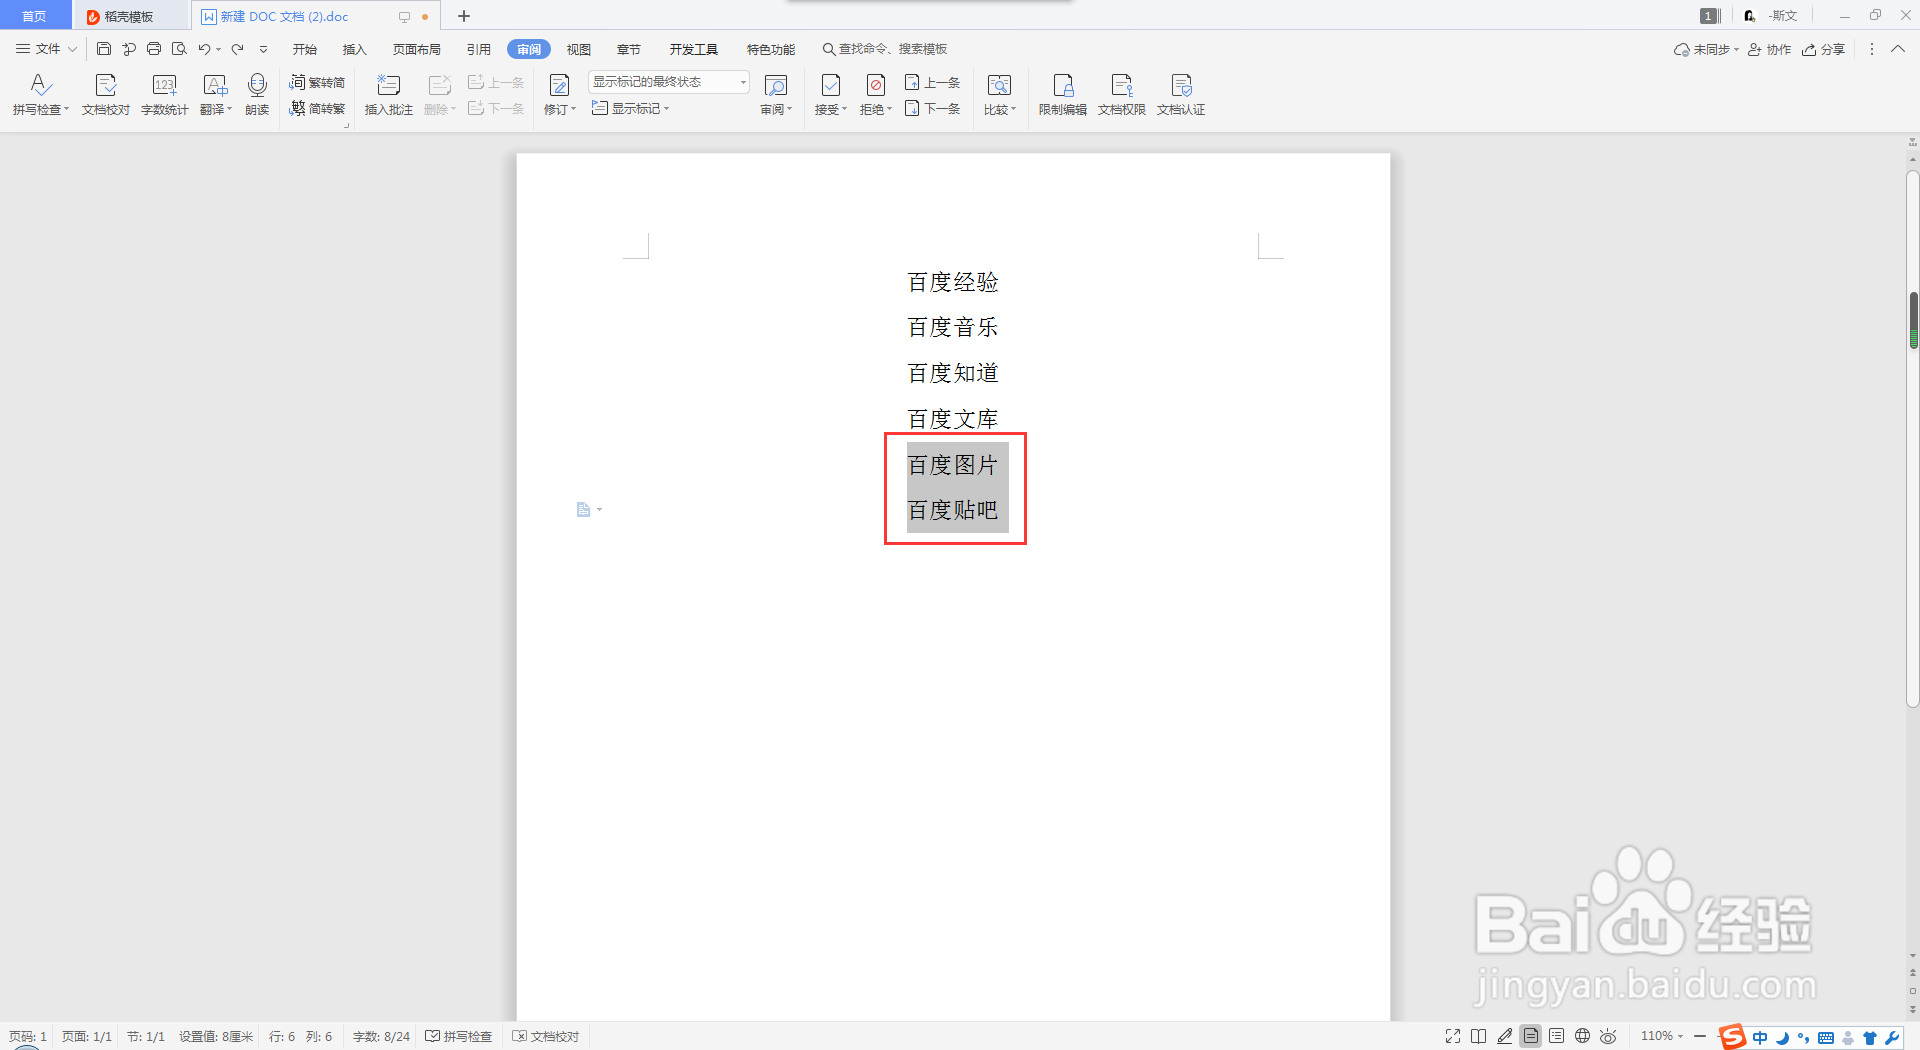This screenshot has width=1920, height=1050.
Task: Open the 拼写检查 spell check tool
Action: tap(40, 95)
